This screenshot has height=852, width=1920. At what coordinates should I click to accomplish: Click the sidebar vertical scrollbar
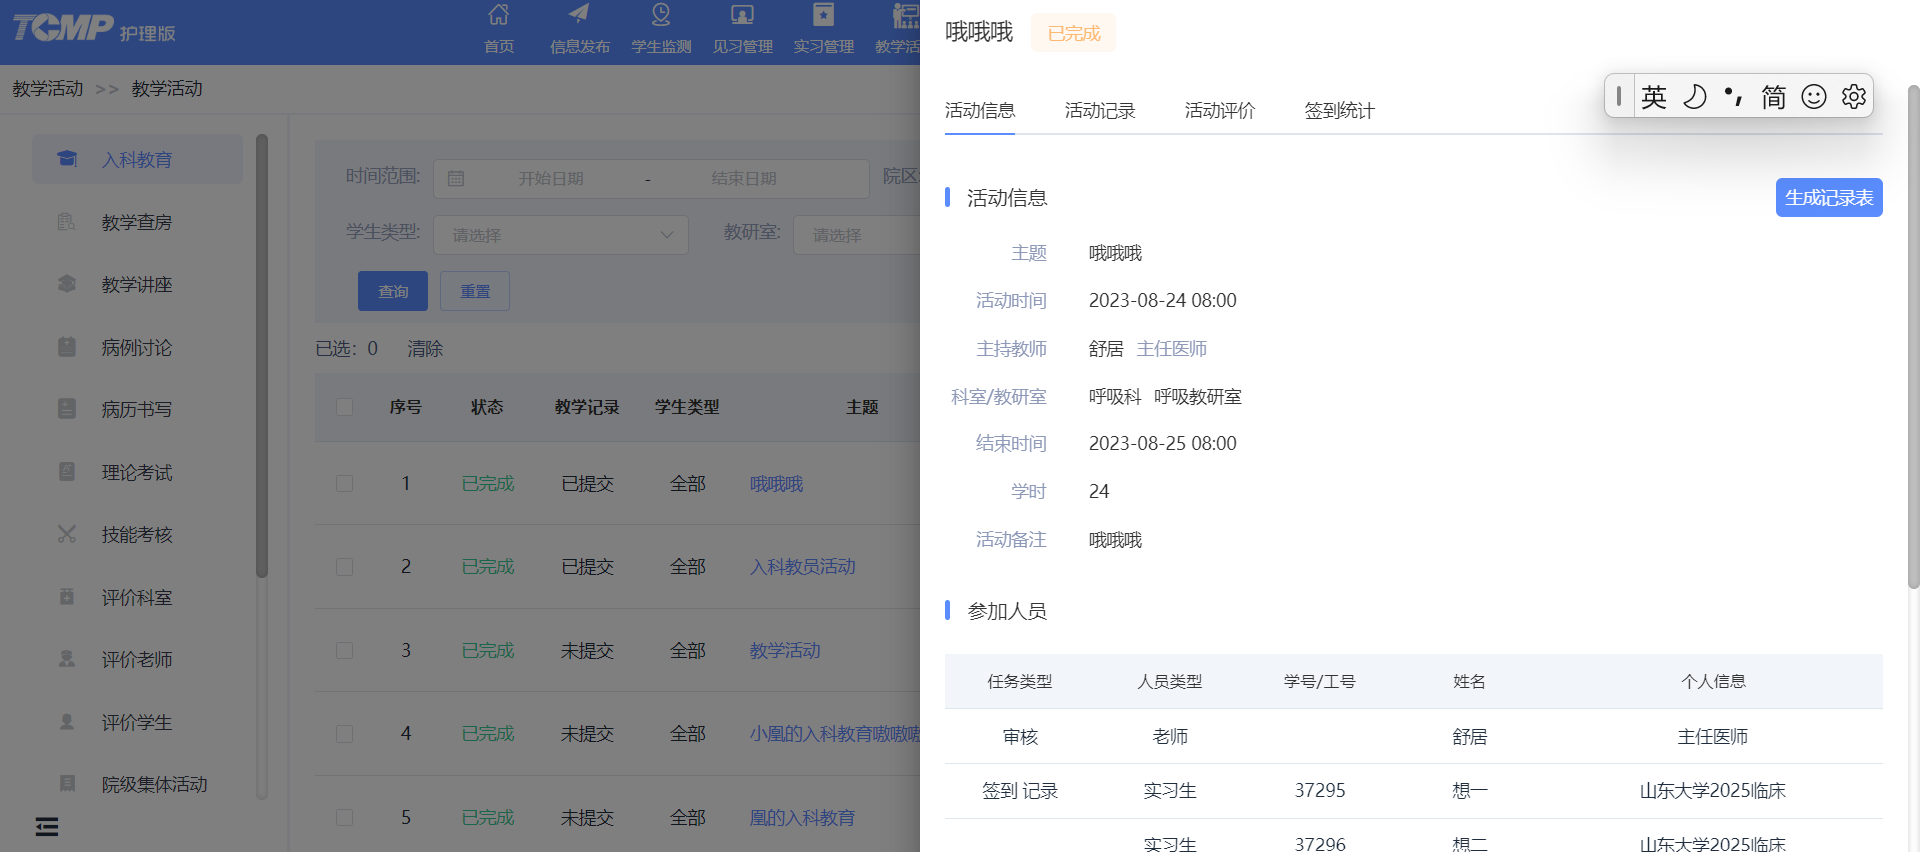pyautogui.click(x=262, y=355)
